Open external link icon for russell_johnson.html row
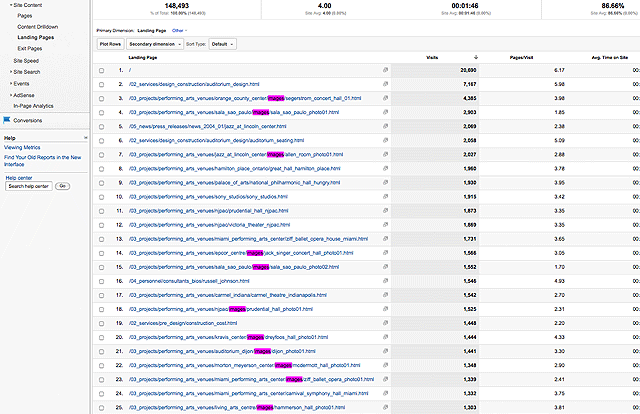The height and width of the screenshot is (414, 640). 385,282
